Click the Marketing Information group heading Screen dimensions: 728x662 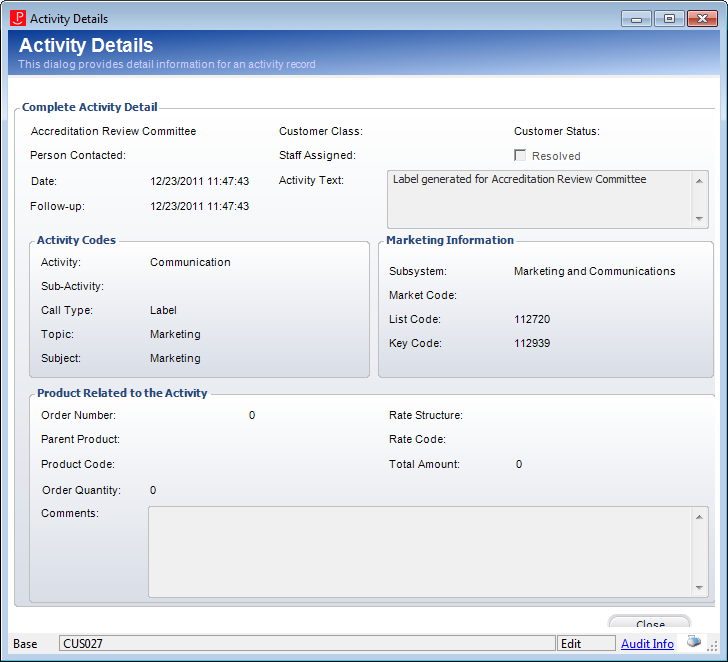coord(450,240)
